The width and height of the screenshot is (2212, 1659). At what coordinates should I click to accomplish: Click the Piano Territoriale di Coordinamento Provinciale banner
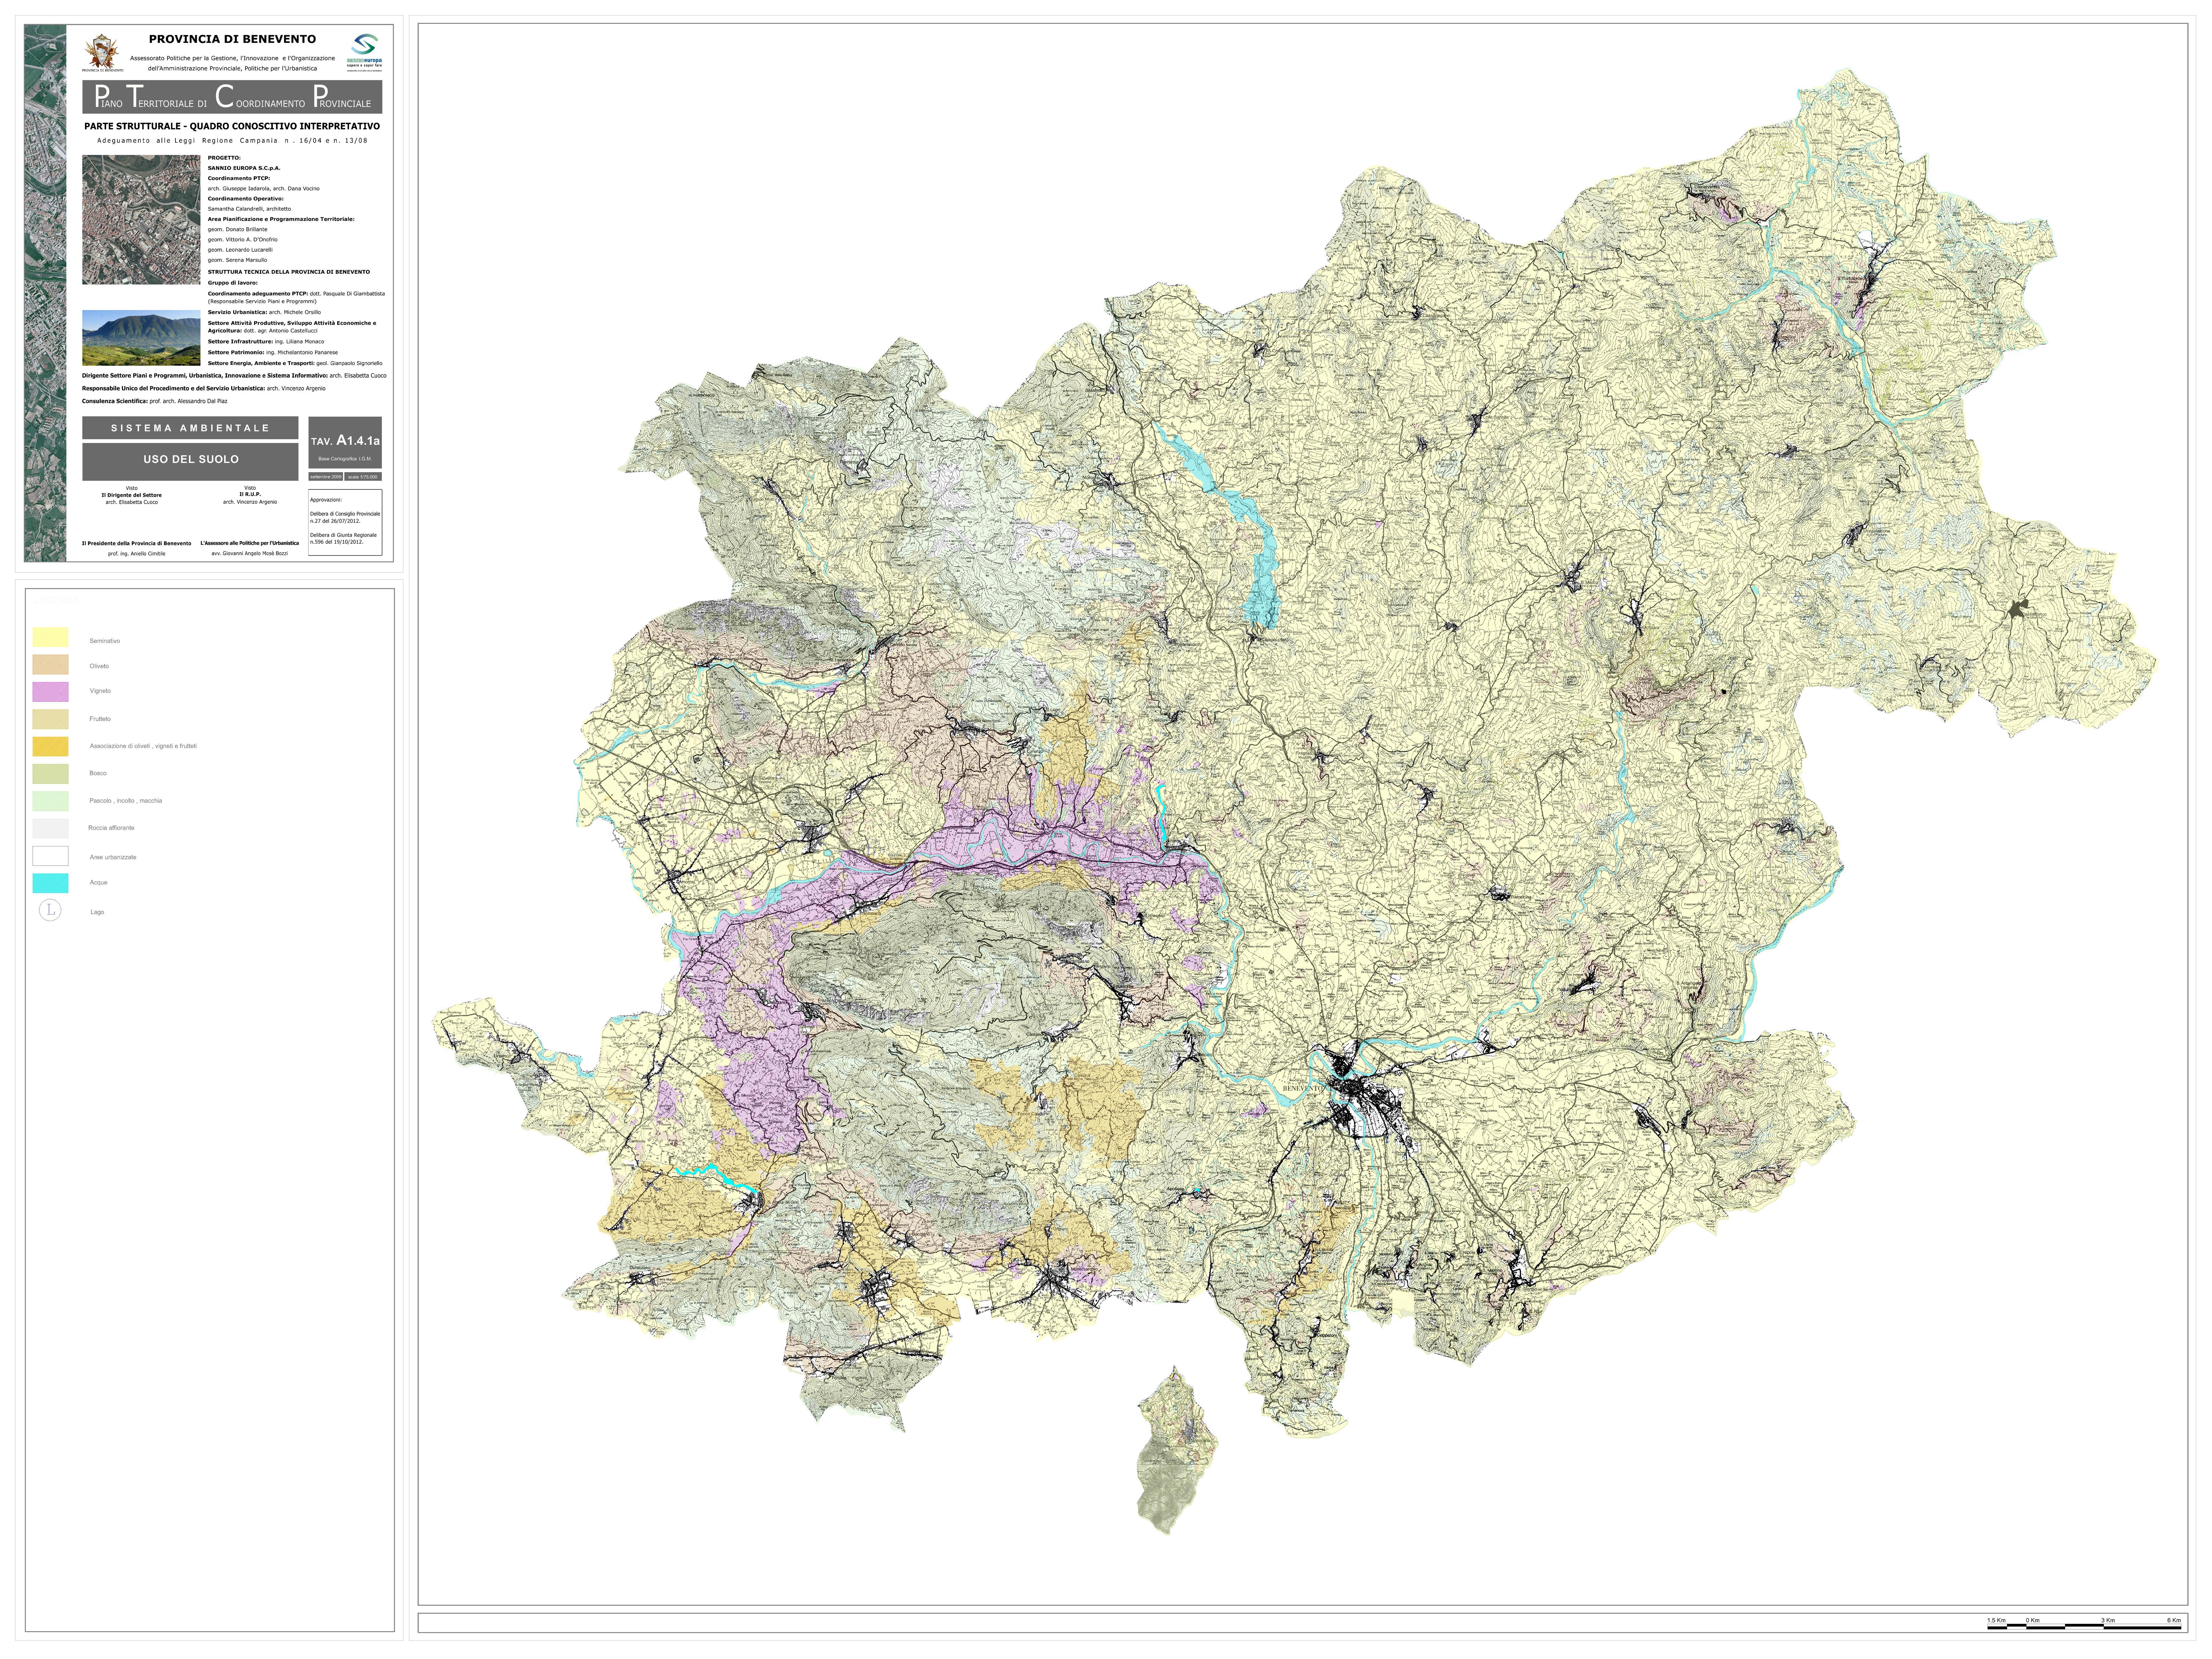click(232, 97)
